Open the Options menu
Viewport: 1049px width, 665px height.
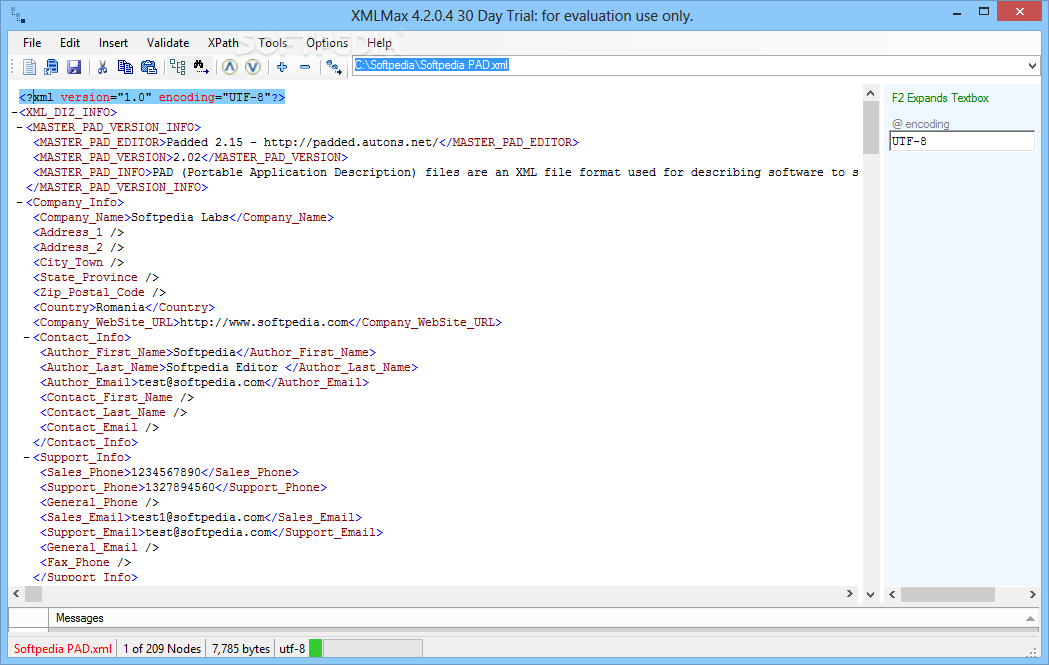(x=327, y=43)
